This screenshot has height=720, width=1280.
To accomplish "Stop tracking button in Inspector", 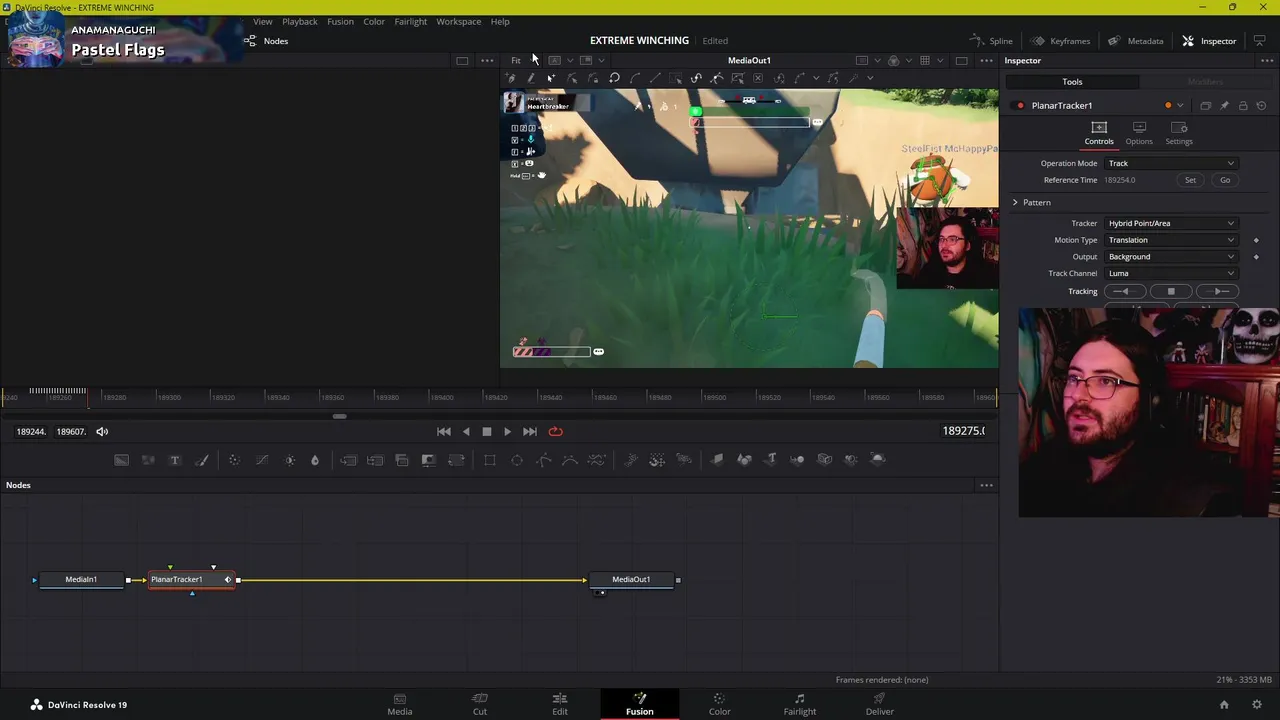I will [1171, 291].
